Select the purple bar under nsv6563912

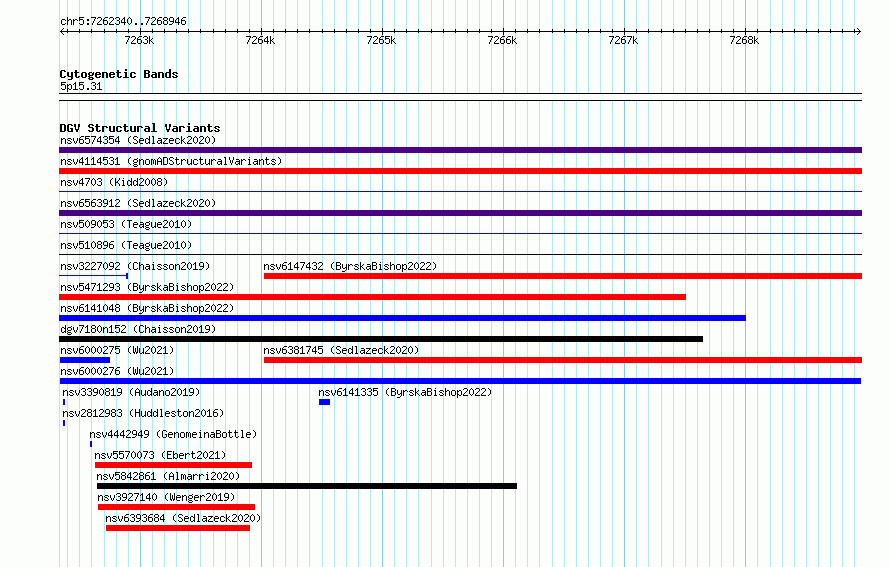click(460, 213)
